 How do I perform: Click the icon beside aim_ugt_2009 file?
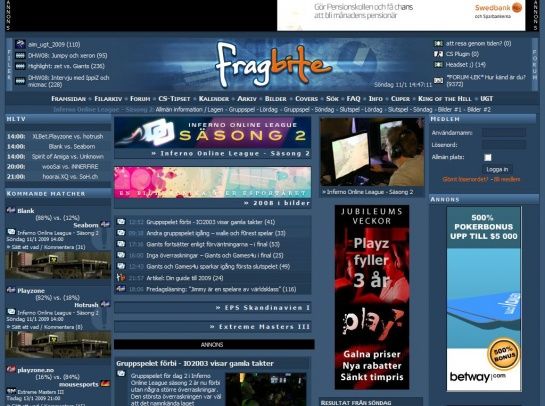[x=20, y=44]
